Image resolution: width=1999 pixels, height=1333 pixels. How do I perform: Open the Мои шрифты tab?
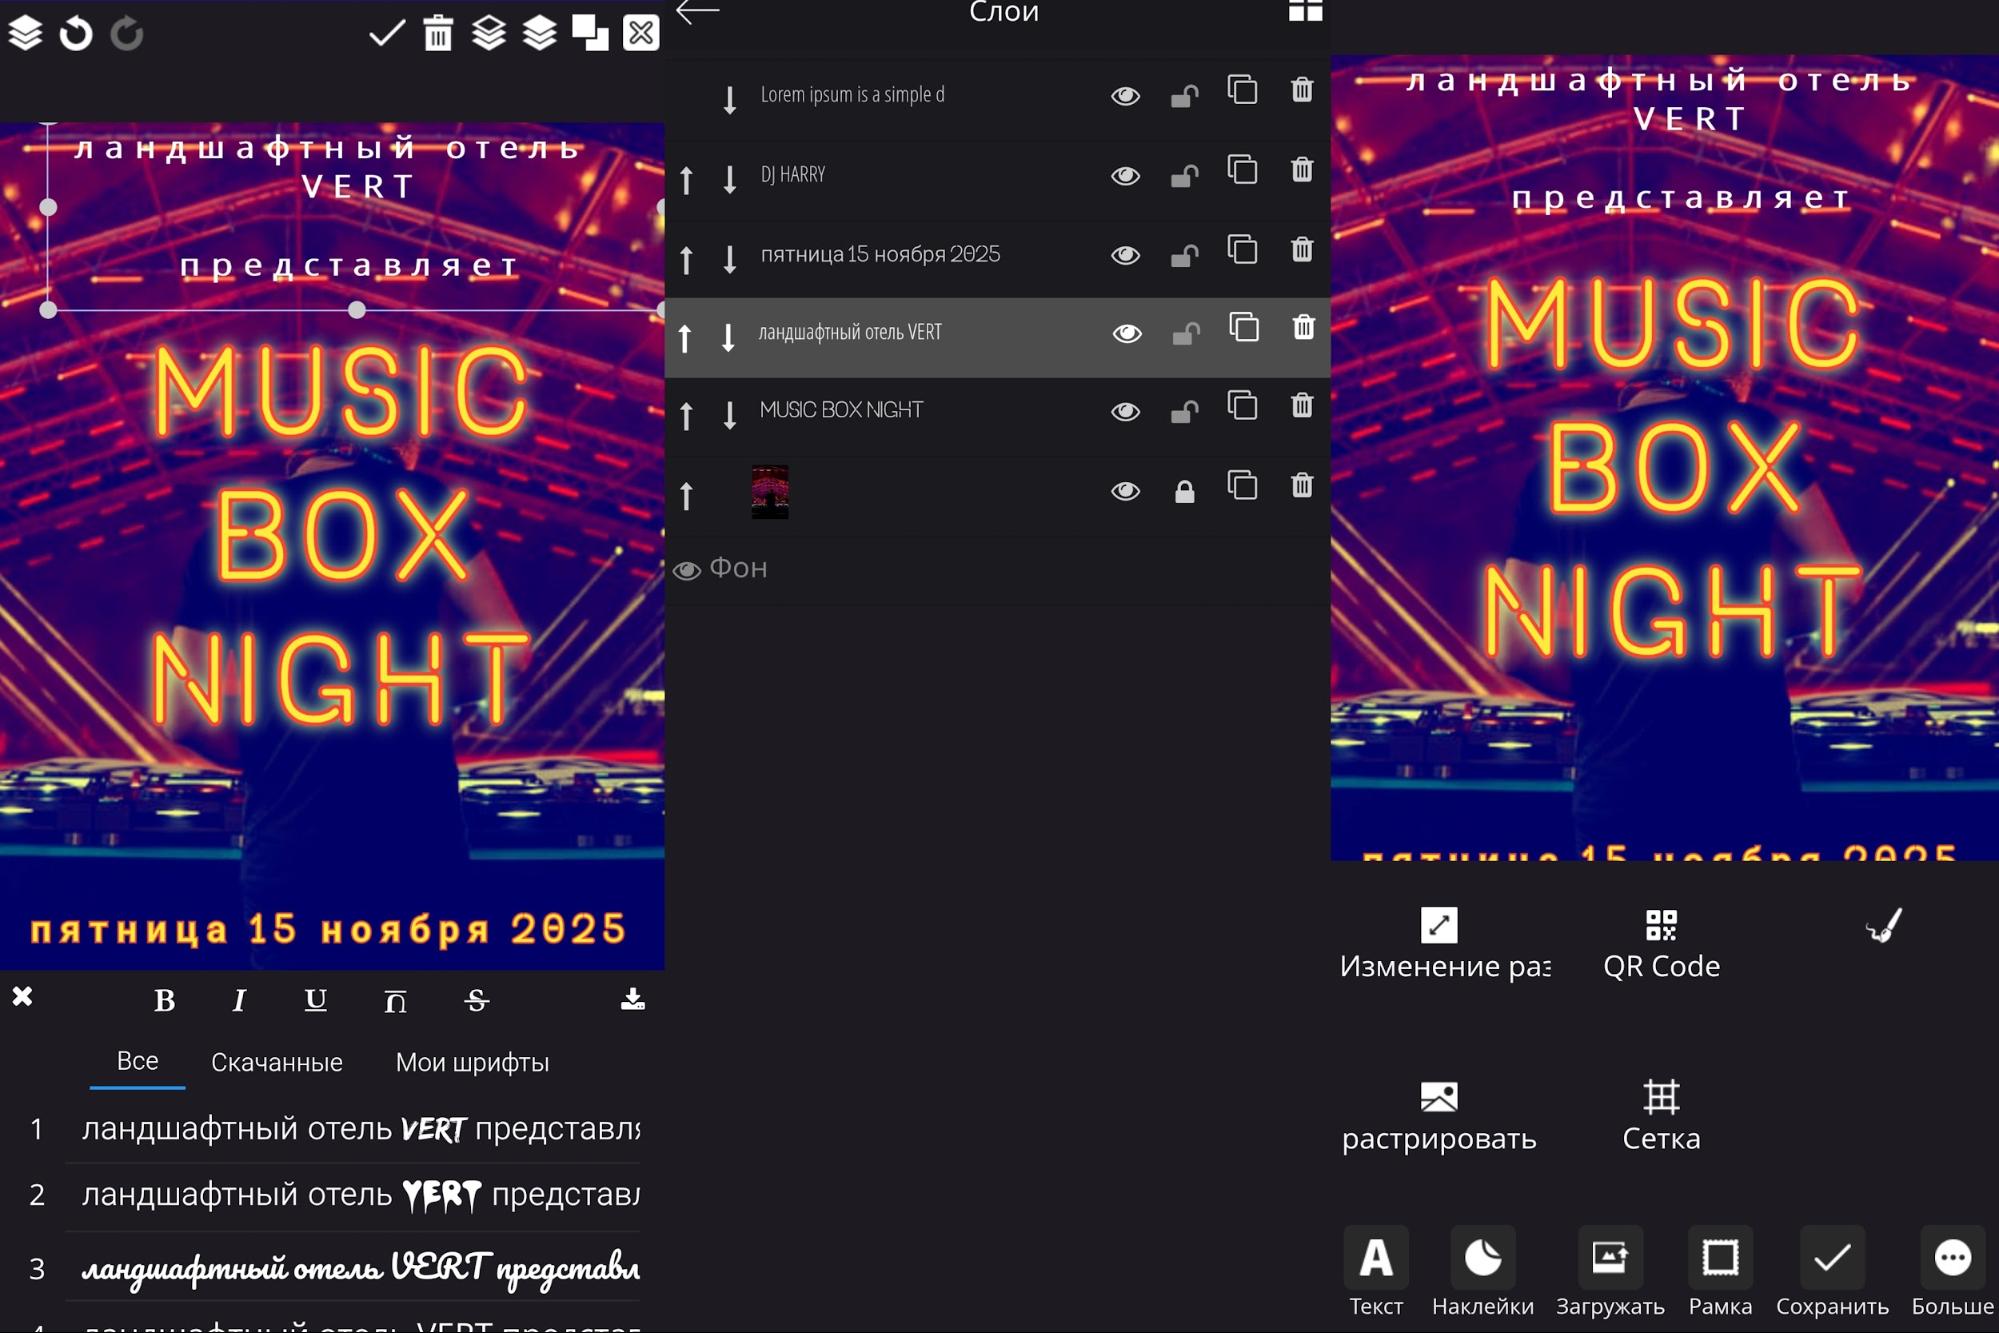(x=472, y=1062)
